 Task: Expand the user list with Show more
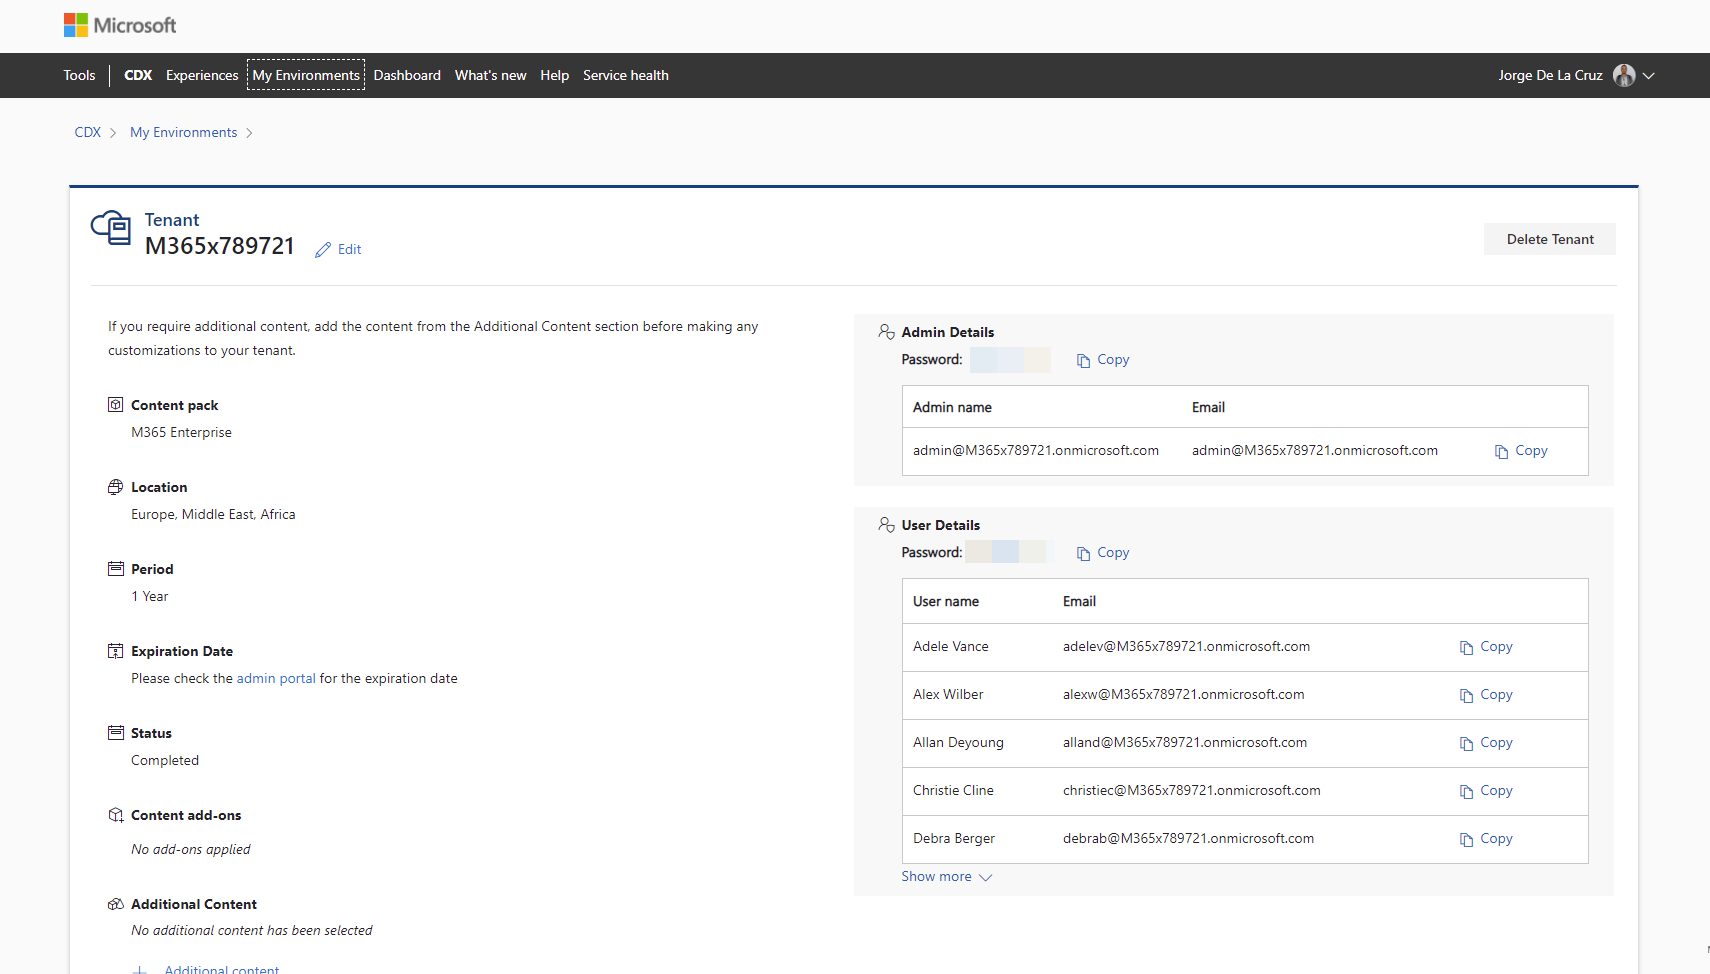[x=946, y=877]
